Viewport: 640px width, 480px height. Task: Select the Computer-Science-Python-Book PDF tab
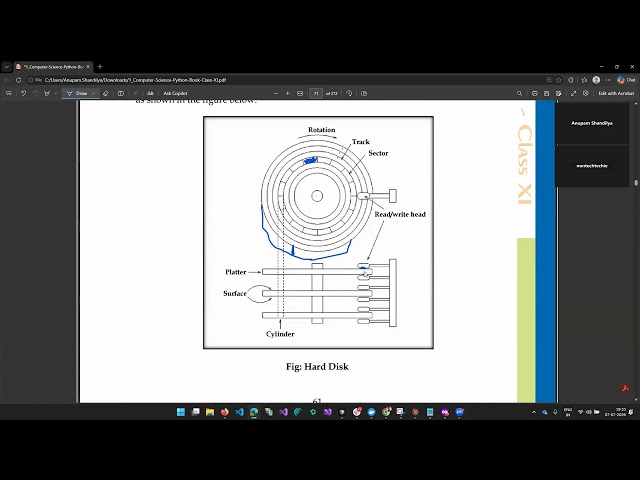52,67
